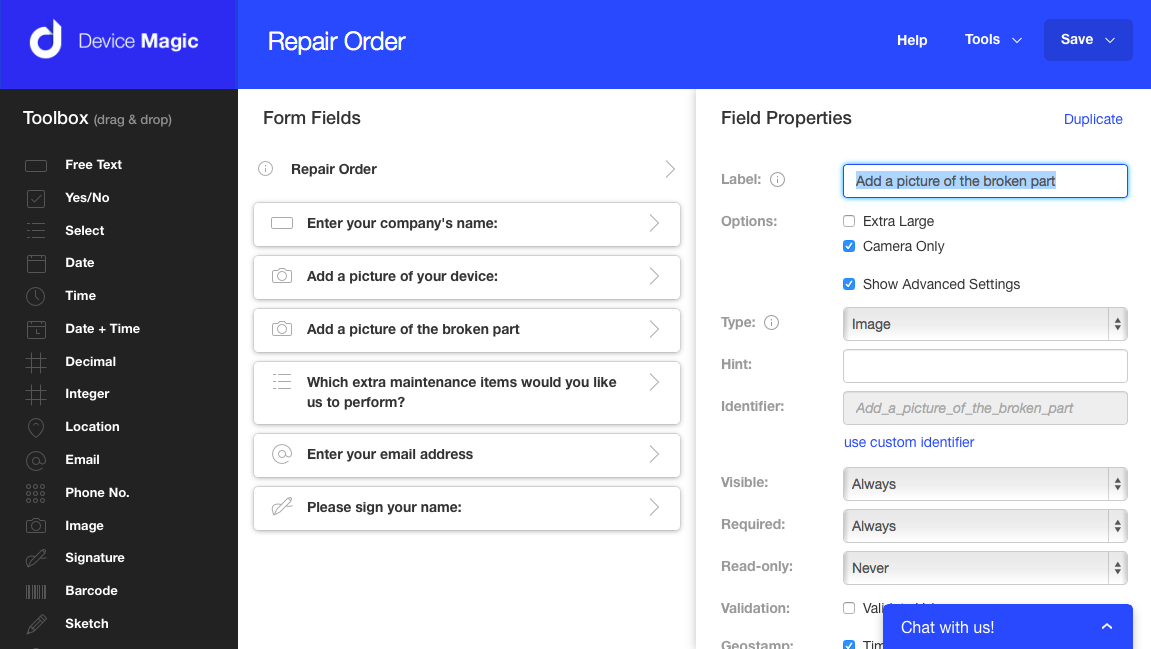Image resolution: width=1151 pixels, height=649 pixels.
Task: Pick the Location pin icon in Toolbox
Action: (x=36, y=427)
